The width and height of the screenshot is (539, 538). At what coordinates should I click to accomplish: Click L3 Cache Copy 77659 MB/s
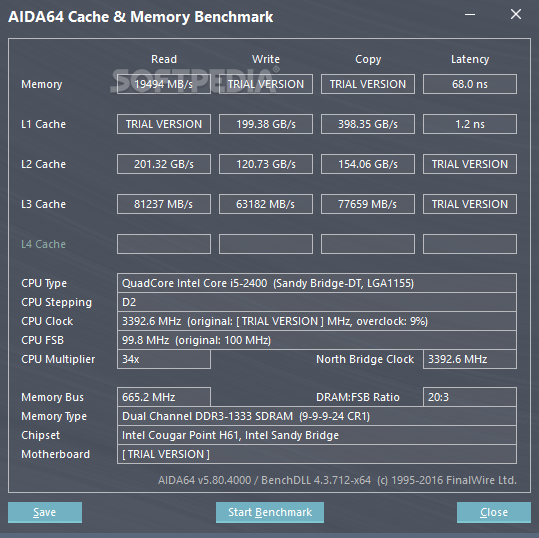(368, 204)
